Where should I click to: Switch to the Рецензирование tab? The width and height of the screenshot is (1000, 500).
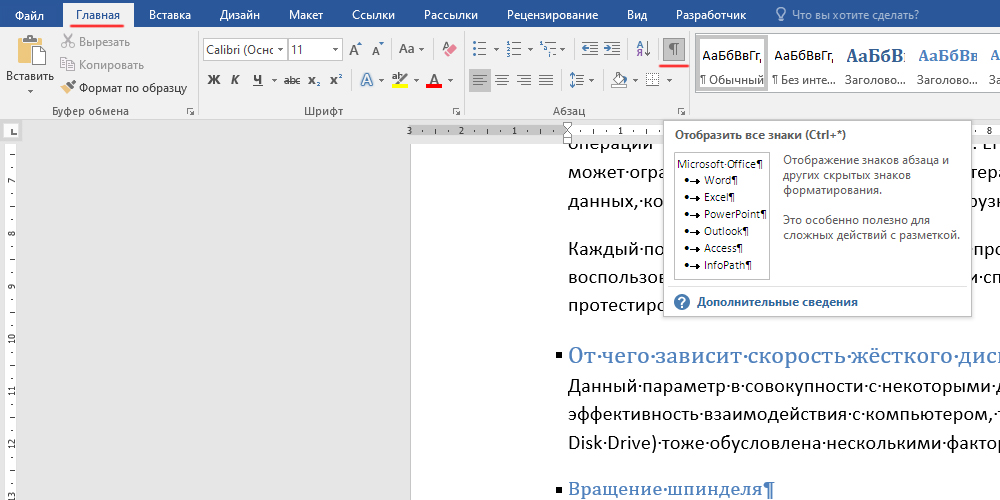(553, 15)
